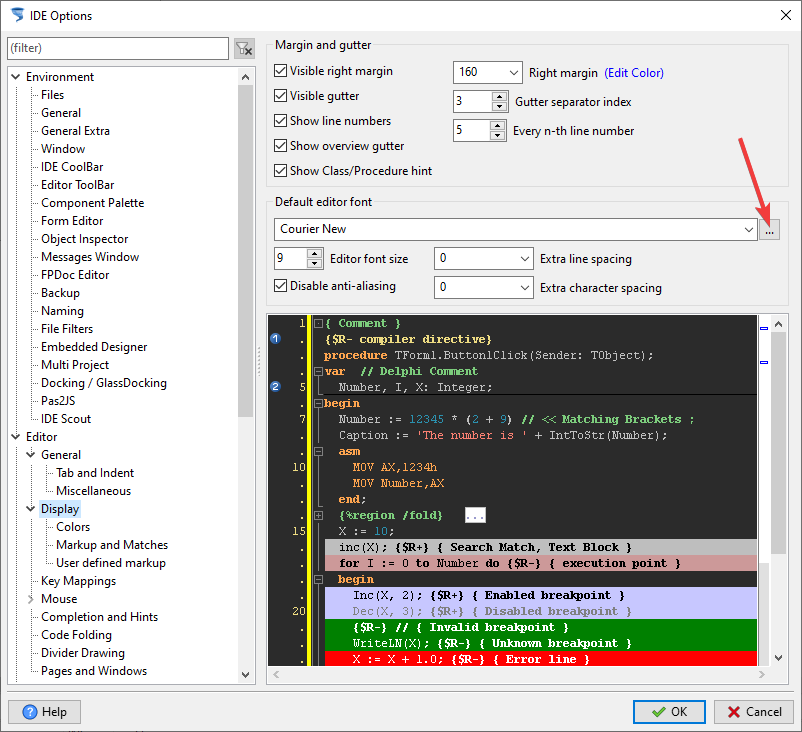Open the Extra line spacing dropdown
Screen dimensions: 802x732
click(x=524, y=259)
